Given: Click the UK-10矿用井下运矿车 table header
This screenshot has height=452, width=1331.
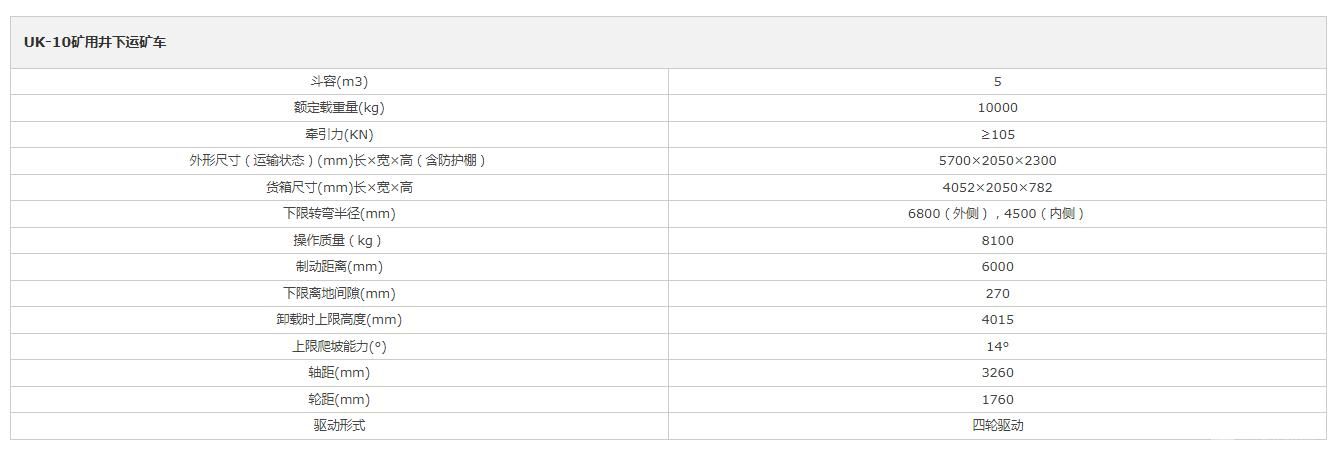Looking at the screenshot, I should point(95,43).
